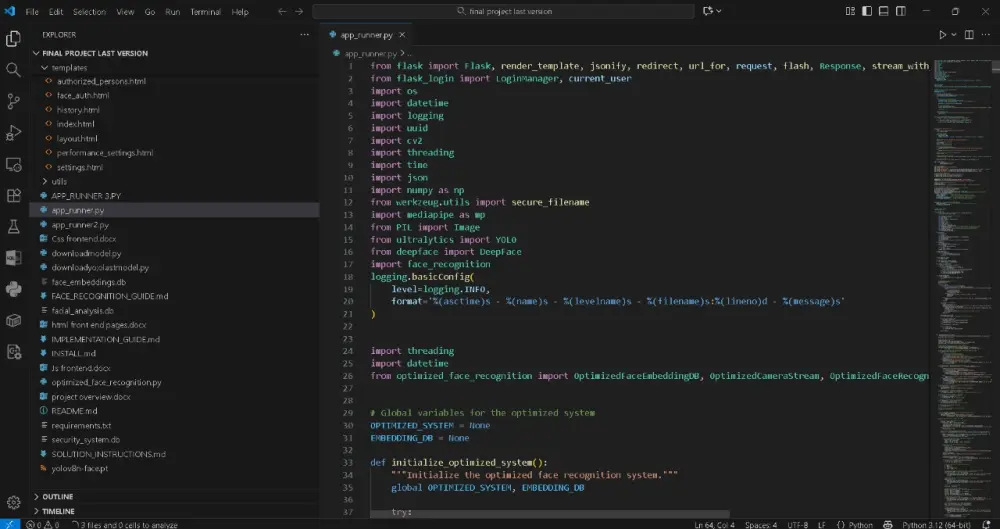Expand the utils folder
Viewport: 1000px width, 529px height.
pos(59,182)
